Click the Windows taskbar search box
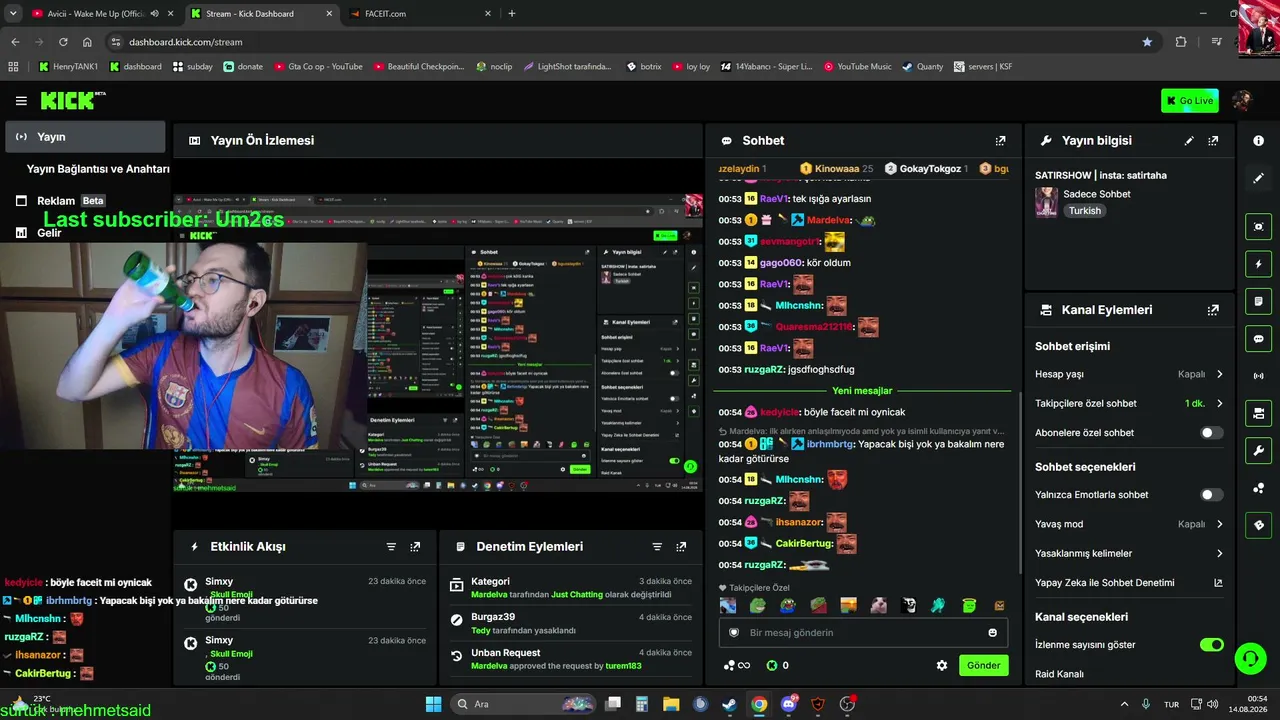The width and height of the screenshot is (1280, 720). [522, 704]
